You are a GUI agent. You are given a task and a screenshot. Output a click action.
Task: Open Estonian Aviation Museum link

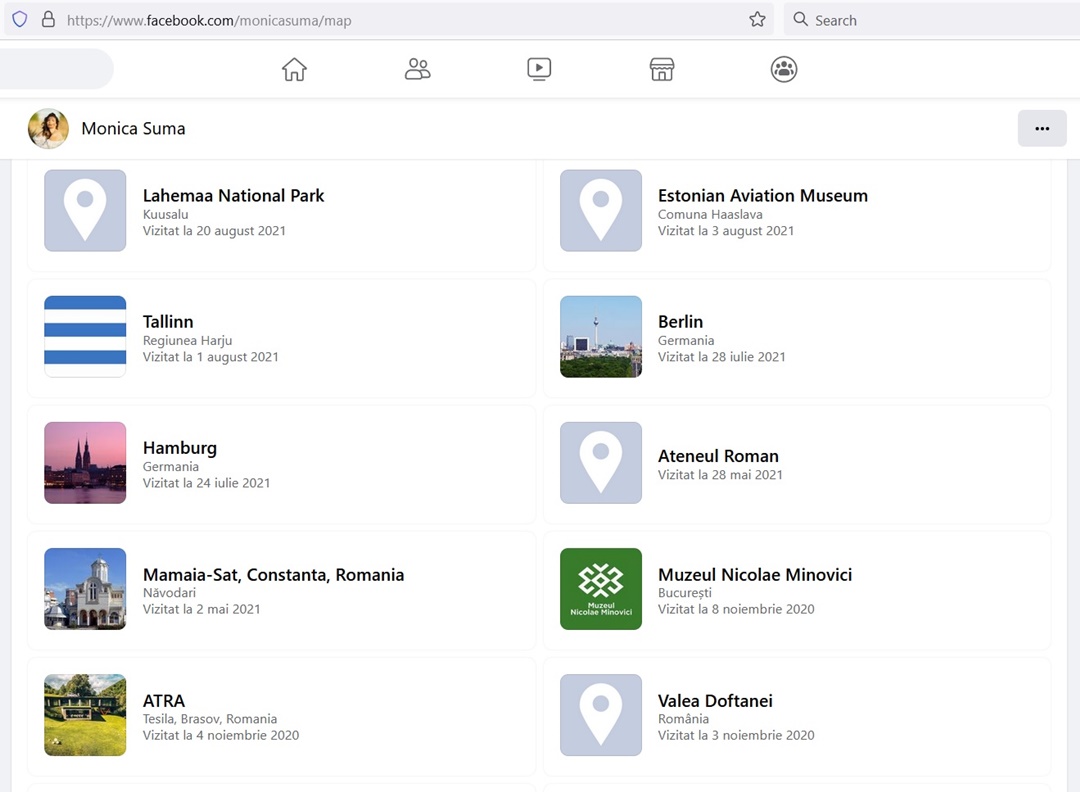(762, 196)
